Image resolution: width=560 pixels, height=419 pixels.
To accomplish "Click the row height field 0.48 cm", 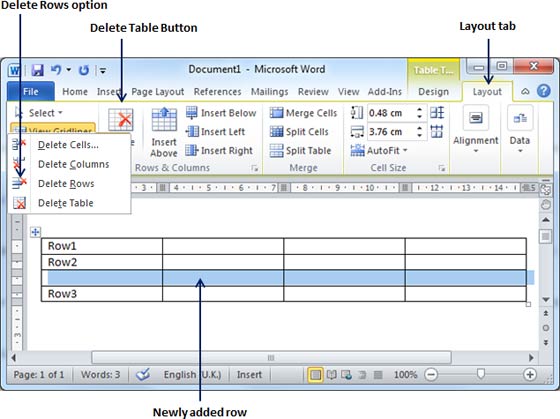I will click(x=391, y=113).
